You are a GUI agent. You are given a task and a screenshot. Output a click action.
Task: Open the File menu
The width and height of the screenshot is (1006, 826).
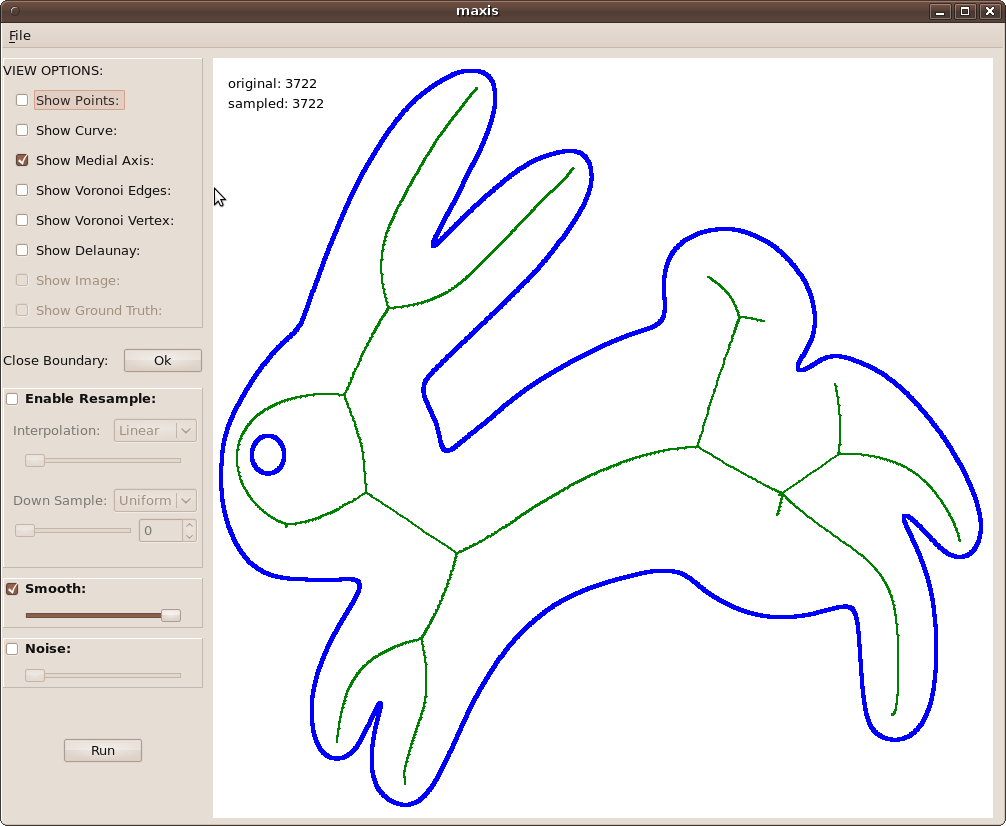pos(20,36)
